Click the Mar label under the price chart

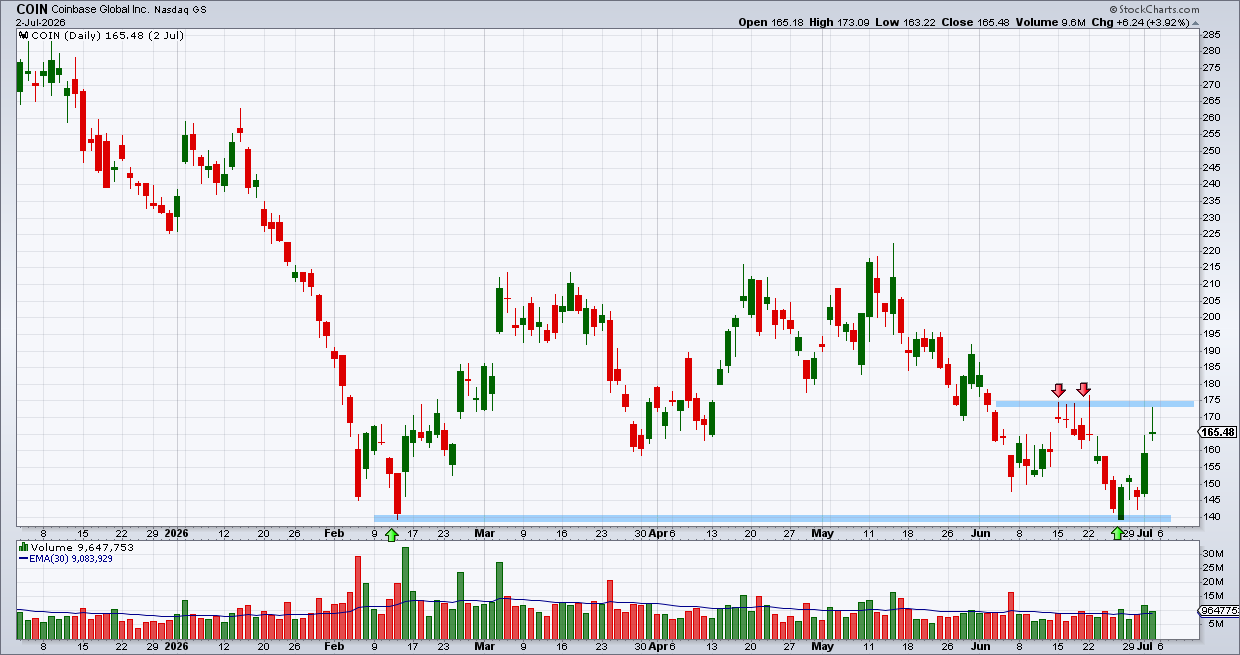click(484, 534)
